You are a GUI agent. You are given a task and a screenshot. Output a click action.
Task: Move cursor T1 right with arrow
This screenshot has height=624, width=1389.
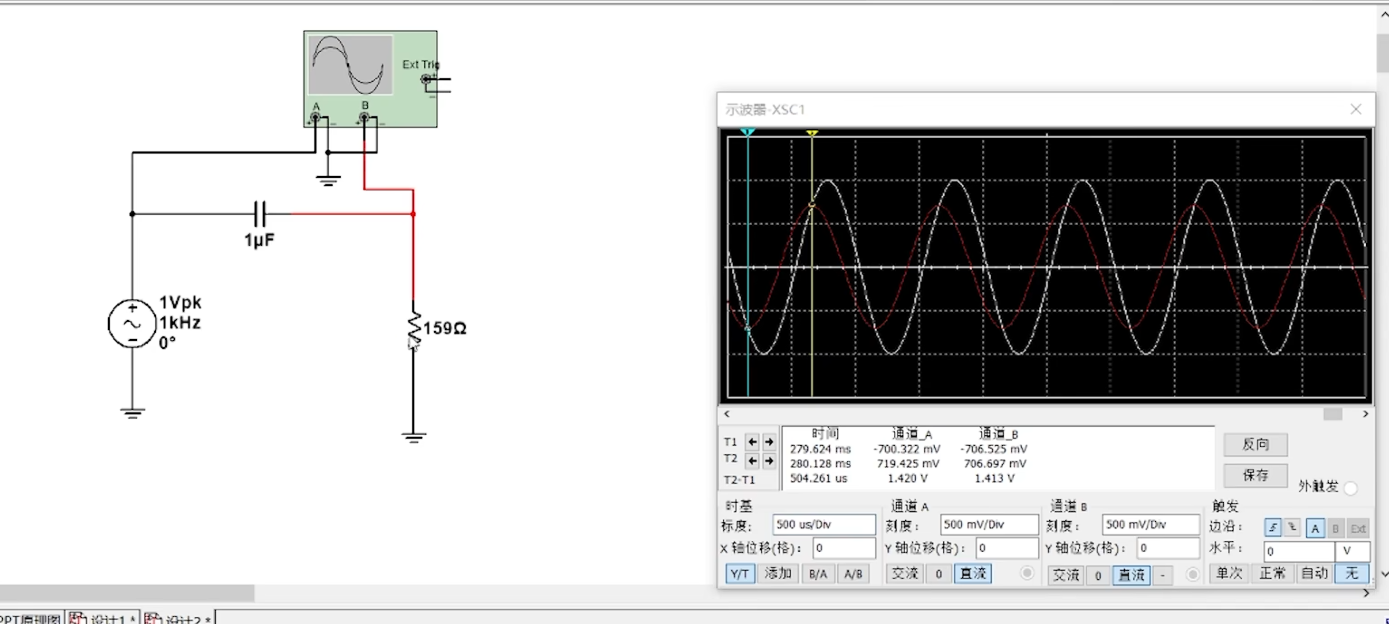[769, 441]
